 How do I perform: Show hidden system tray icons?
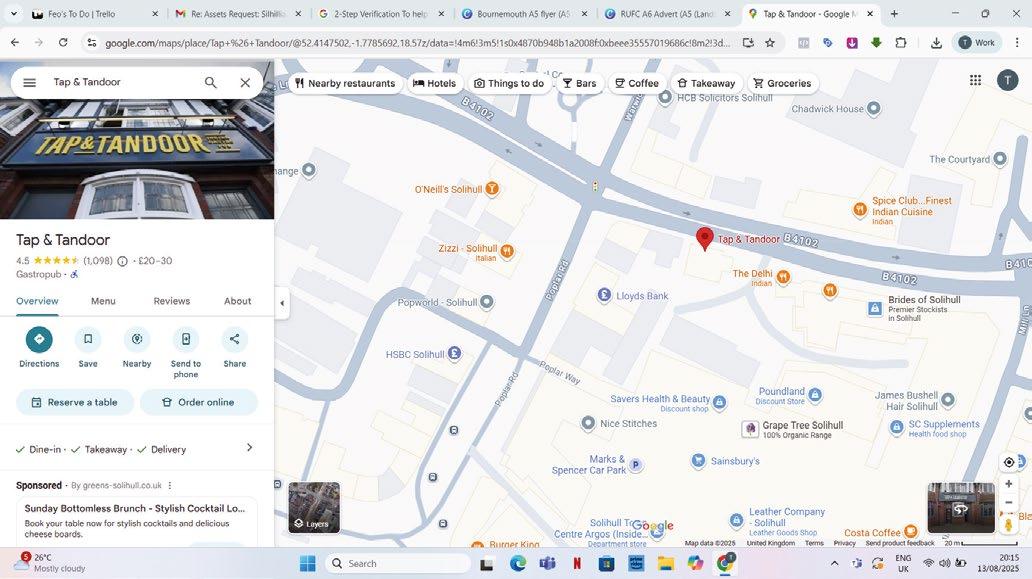[835, 563]
